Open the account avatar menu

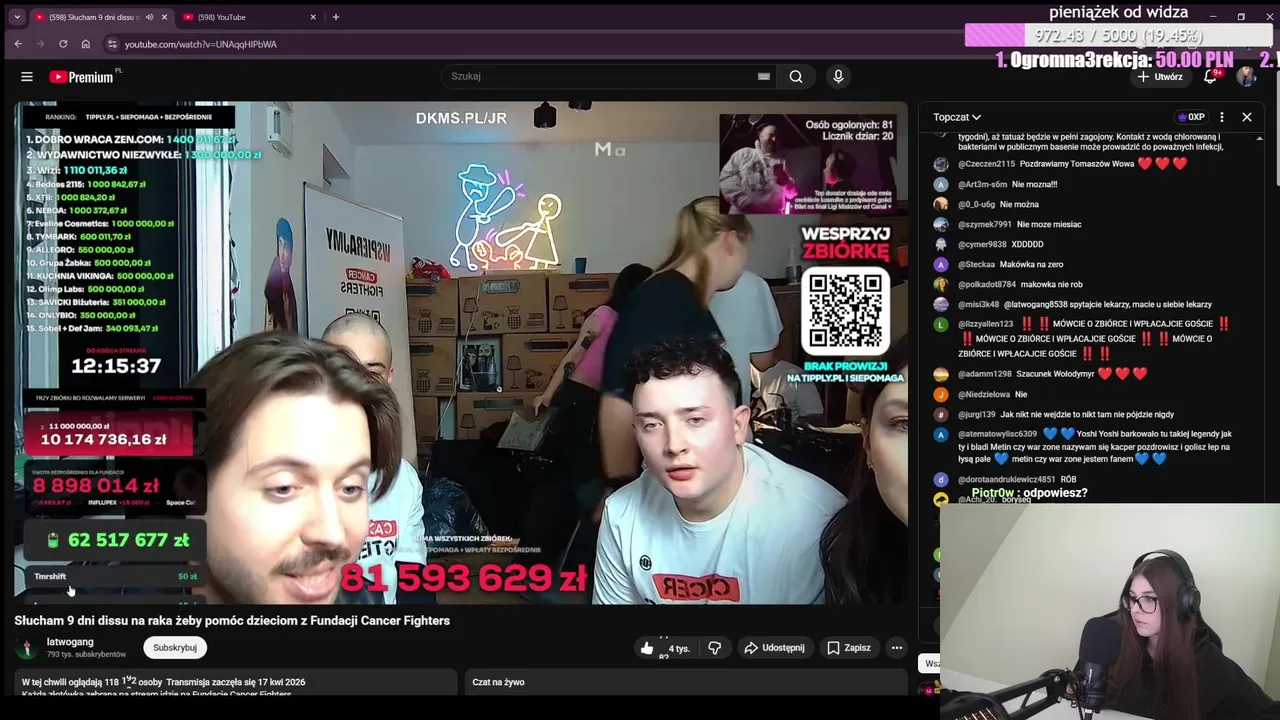(1246, 77)
